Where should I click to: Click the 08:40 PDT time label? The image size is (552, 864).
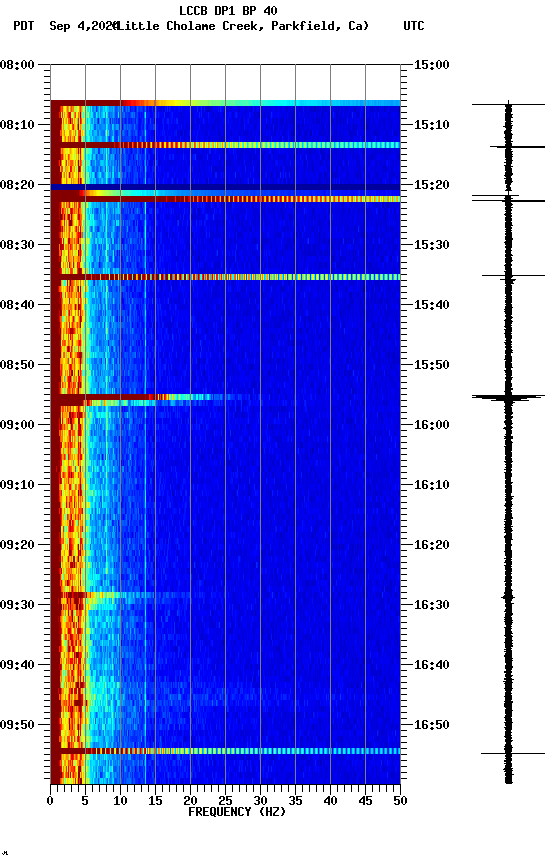click(x=17, y=305)
